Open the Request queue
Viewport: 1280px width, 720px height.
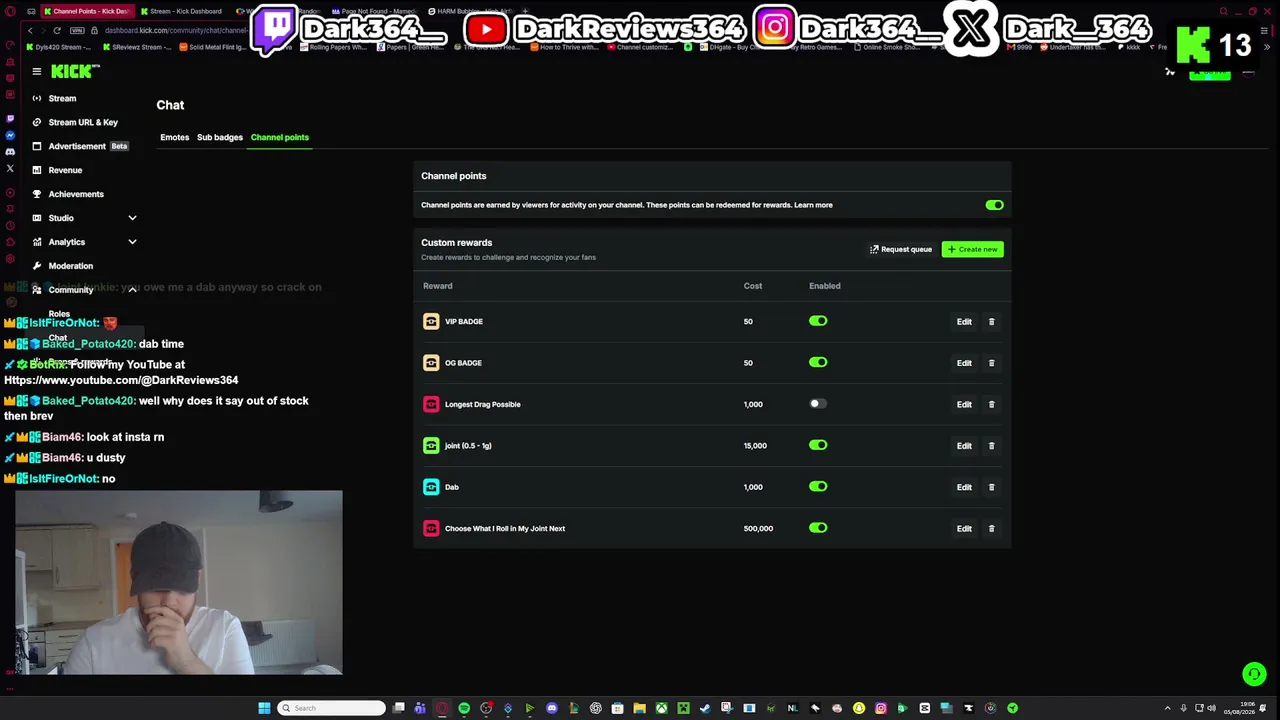[901, 249]
